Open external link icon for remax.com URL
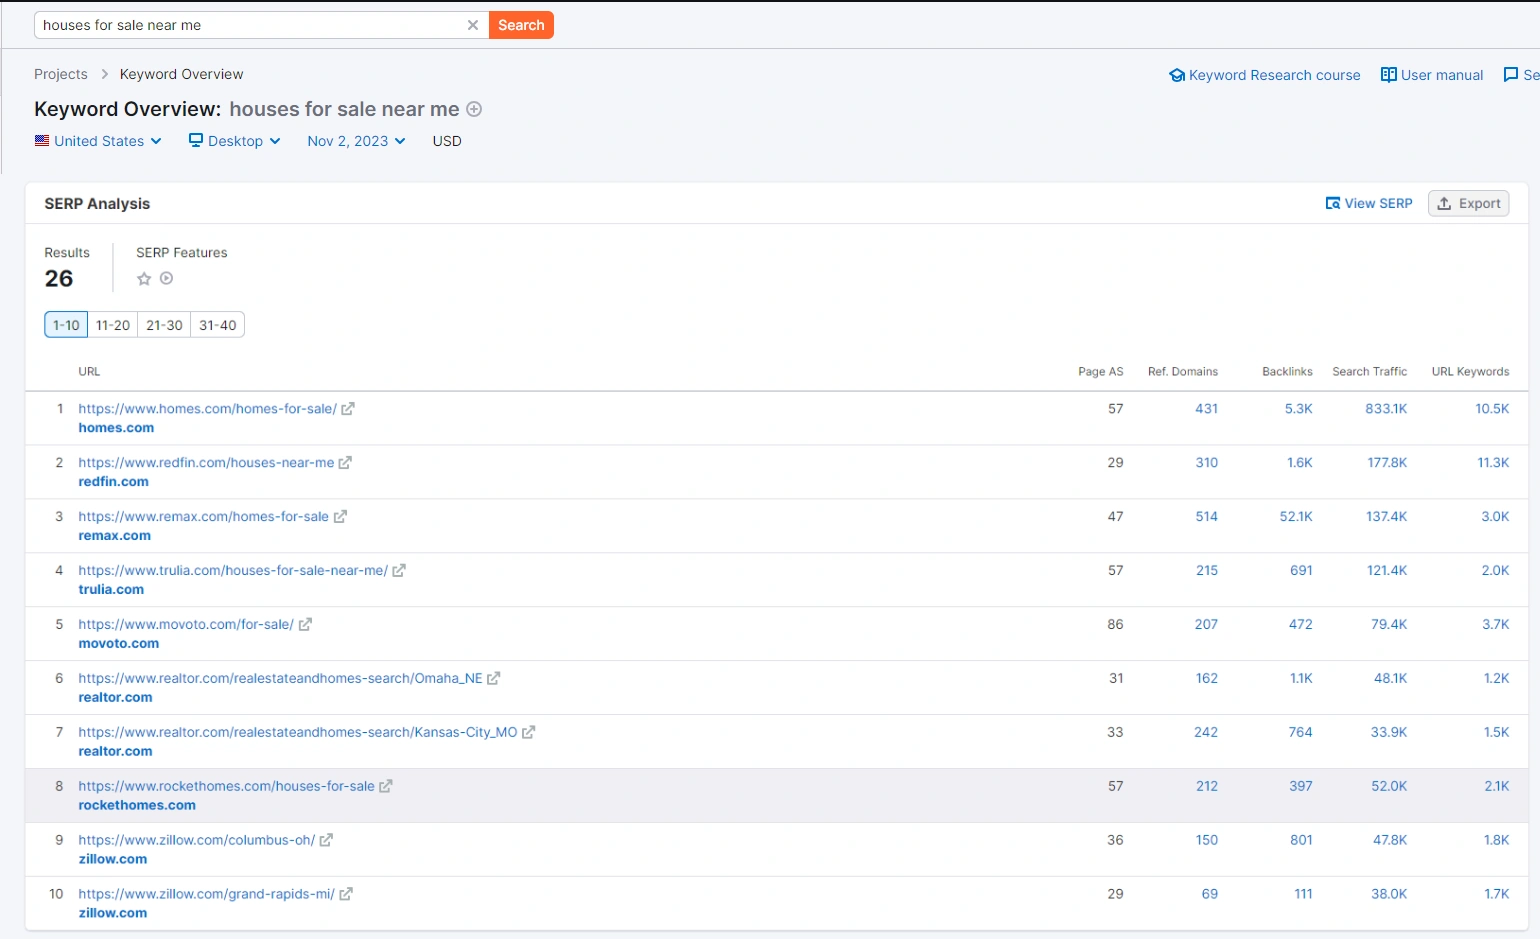 (340, 517)
